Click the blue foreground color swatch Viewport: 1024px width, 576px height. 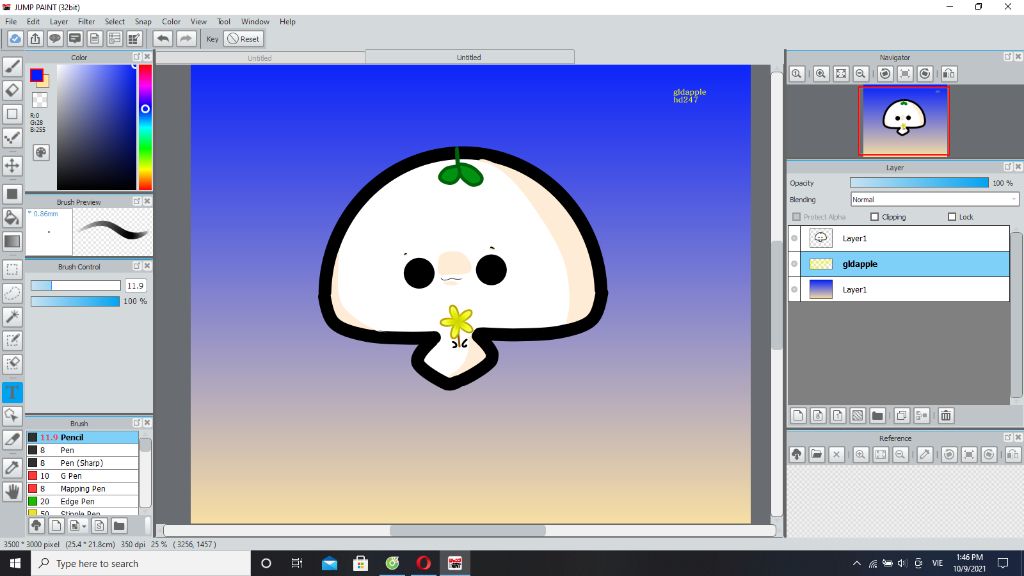point(37,75)
